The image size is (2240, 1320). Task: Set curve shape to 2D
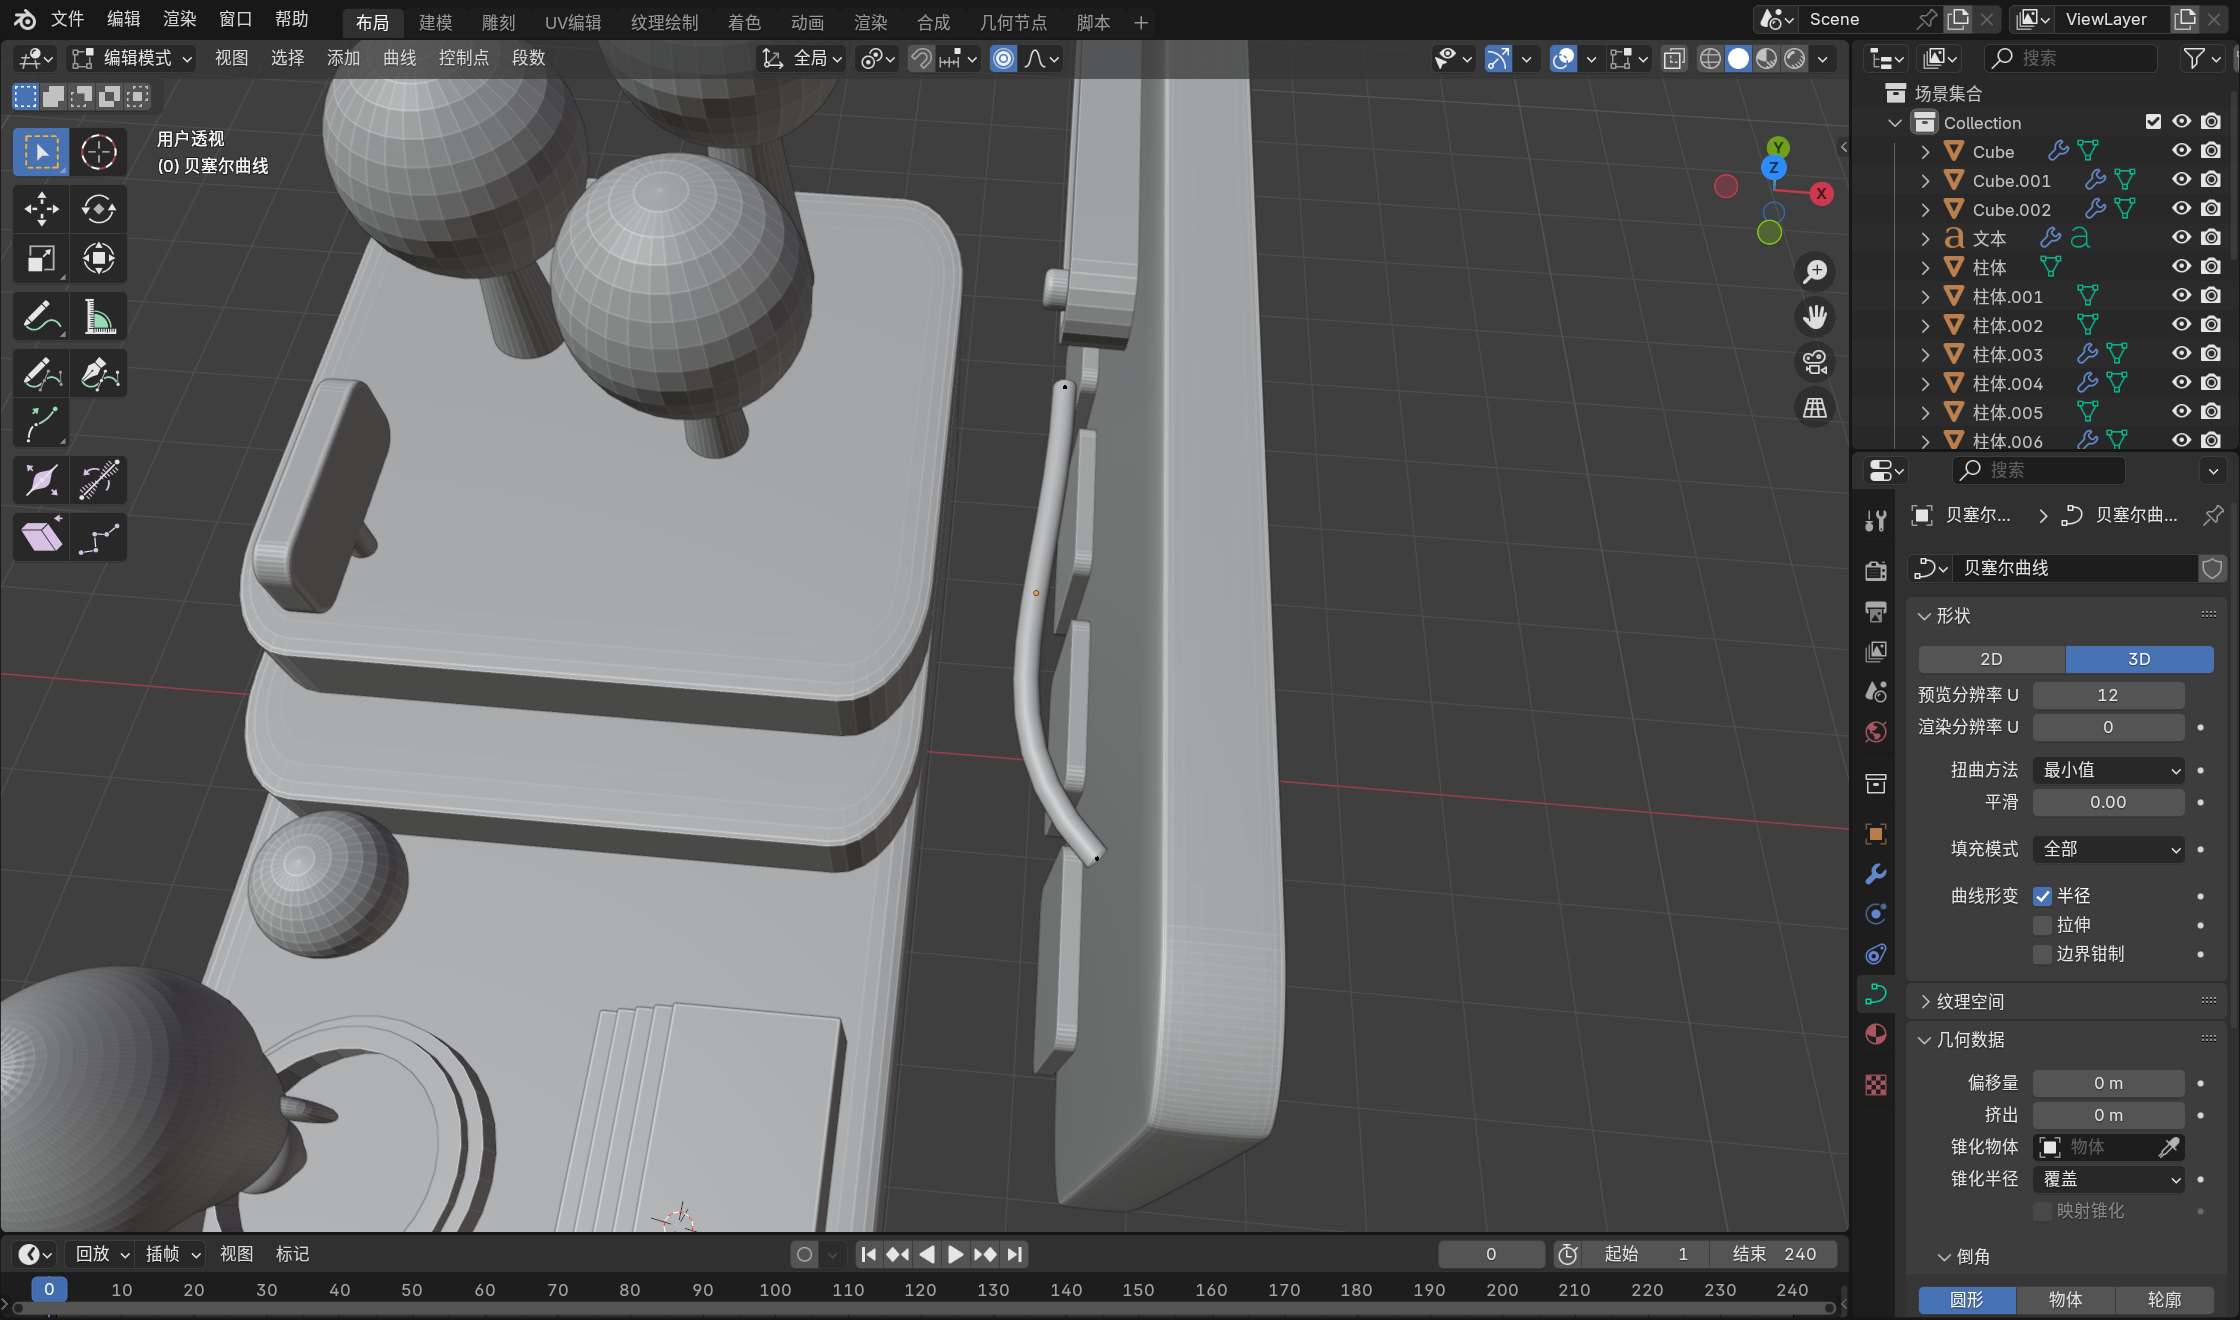click(x=1991, y=659)
